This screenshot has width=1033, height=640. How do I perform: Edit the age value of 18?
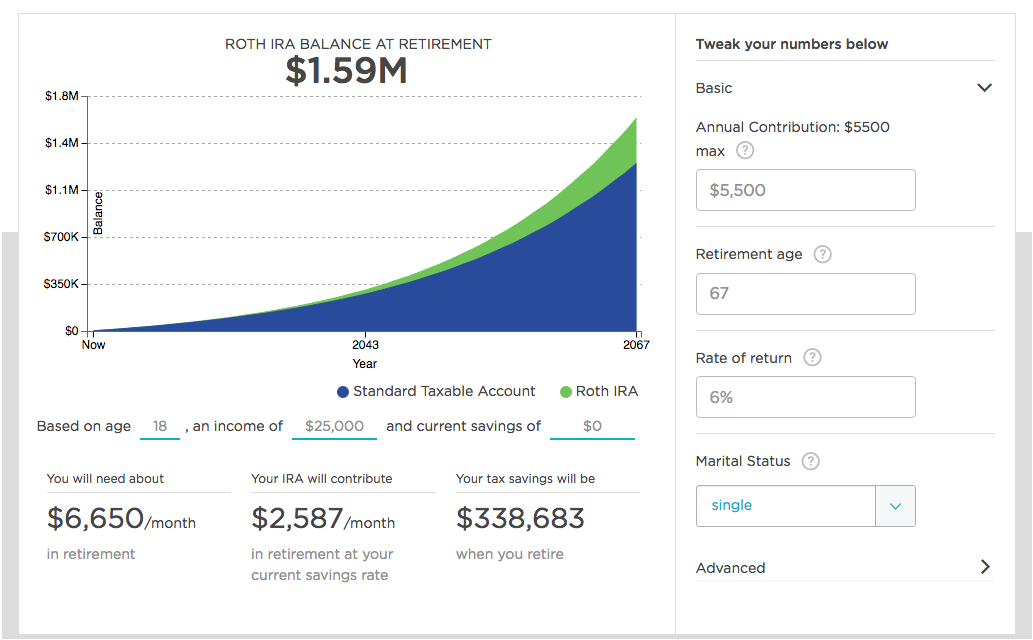[160, 426]
